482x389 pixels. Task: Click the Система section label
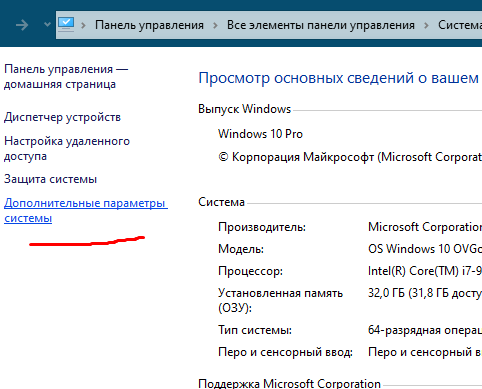[221, 202]
